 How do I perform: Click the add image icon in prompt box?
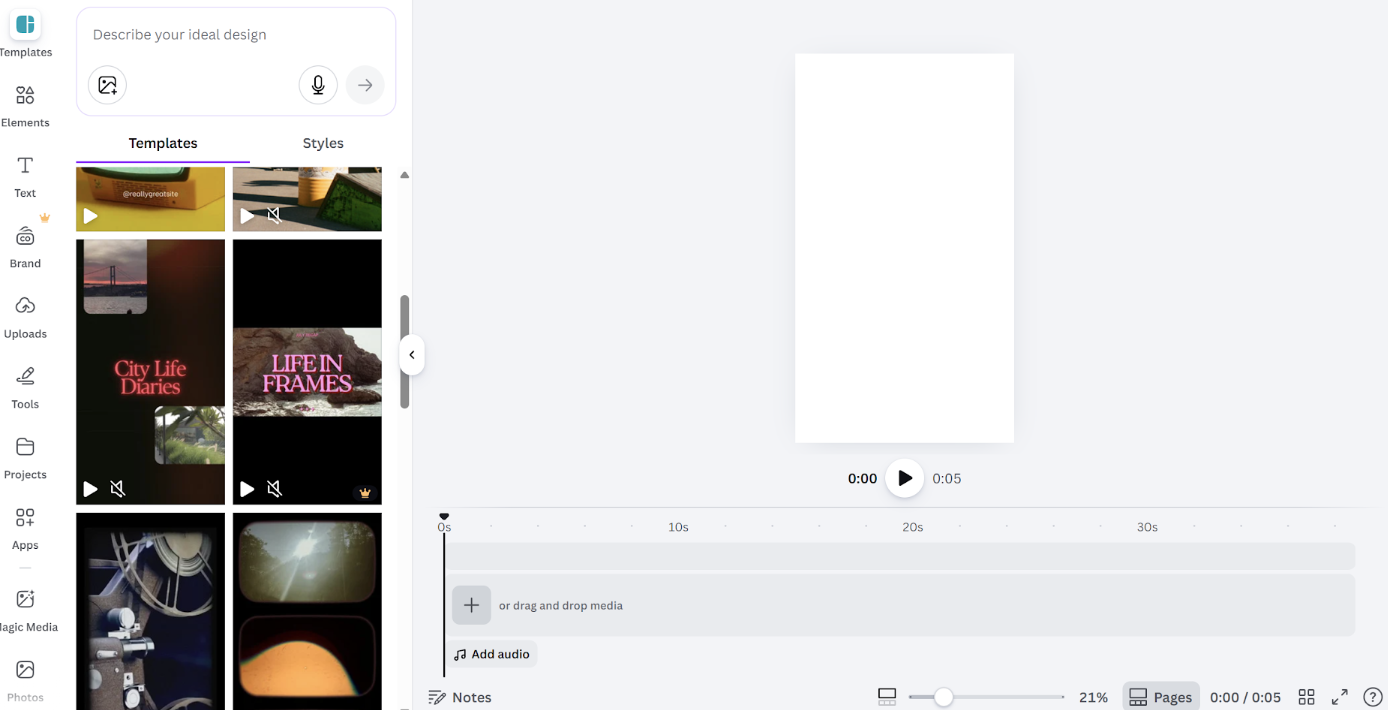[x=108, y=86]
